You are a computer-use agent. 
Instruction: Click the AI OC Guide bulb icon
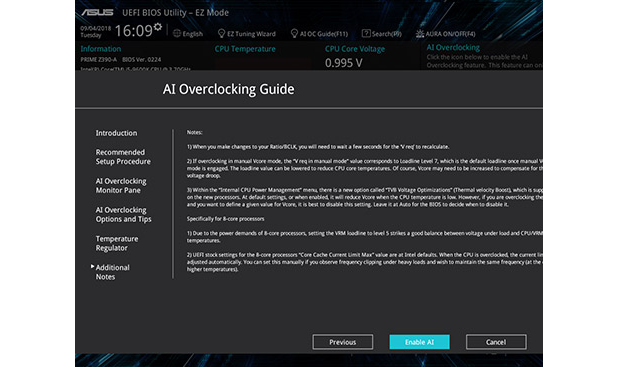[x=294, y=34]
